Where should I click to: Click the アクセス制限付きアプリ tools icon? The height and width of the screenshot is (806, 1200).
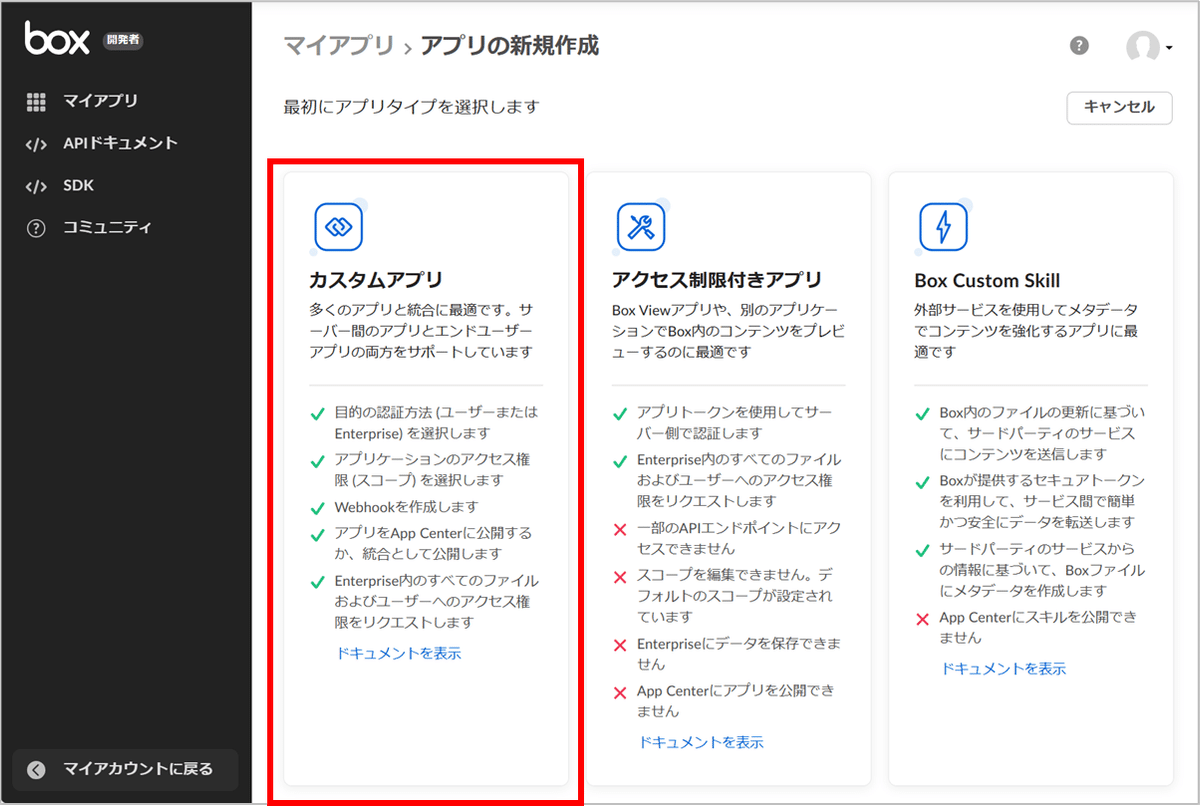(641, 227)
